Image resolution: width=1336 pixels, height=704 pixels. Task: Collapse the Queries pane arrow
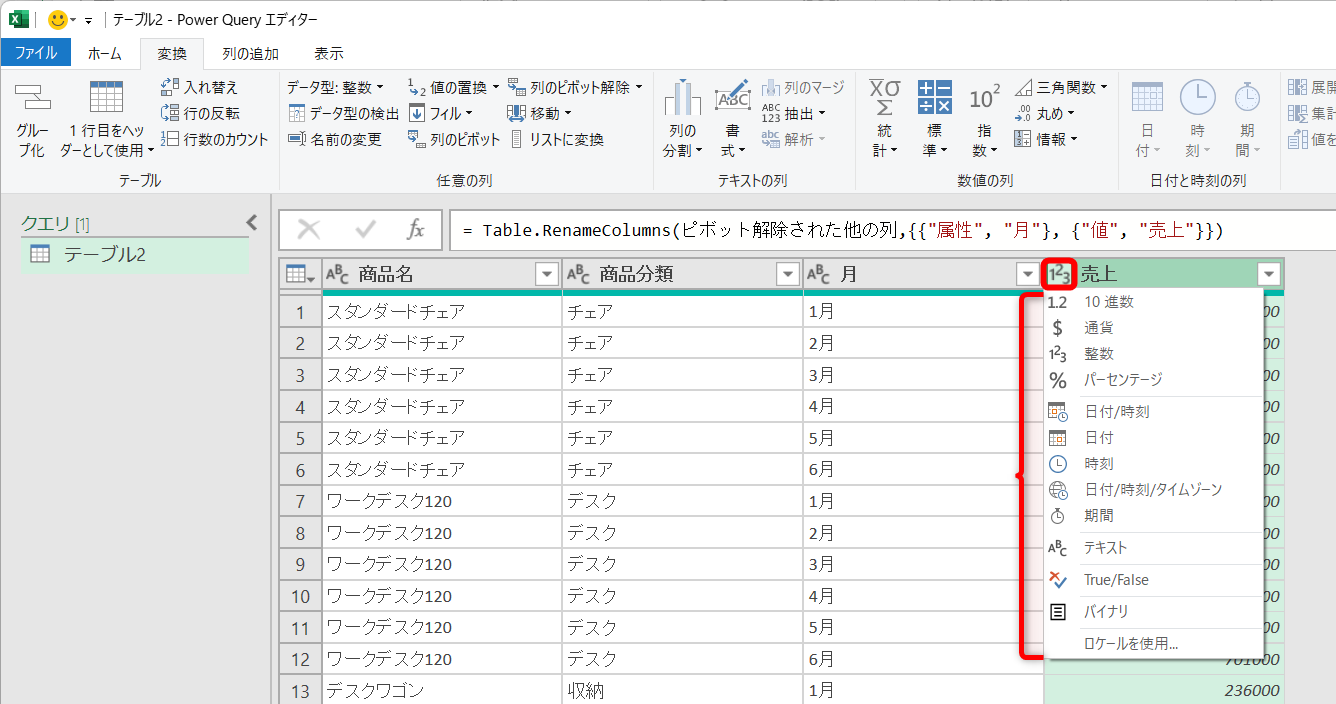pyautogui.click(x=252, y=223)
